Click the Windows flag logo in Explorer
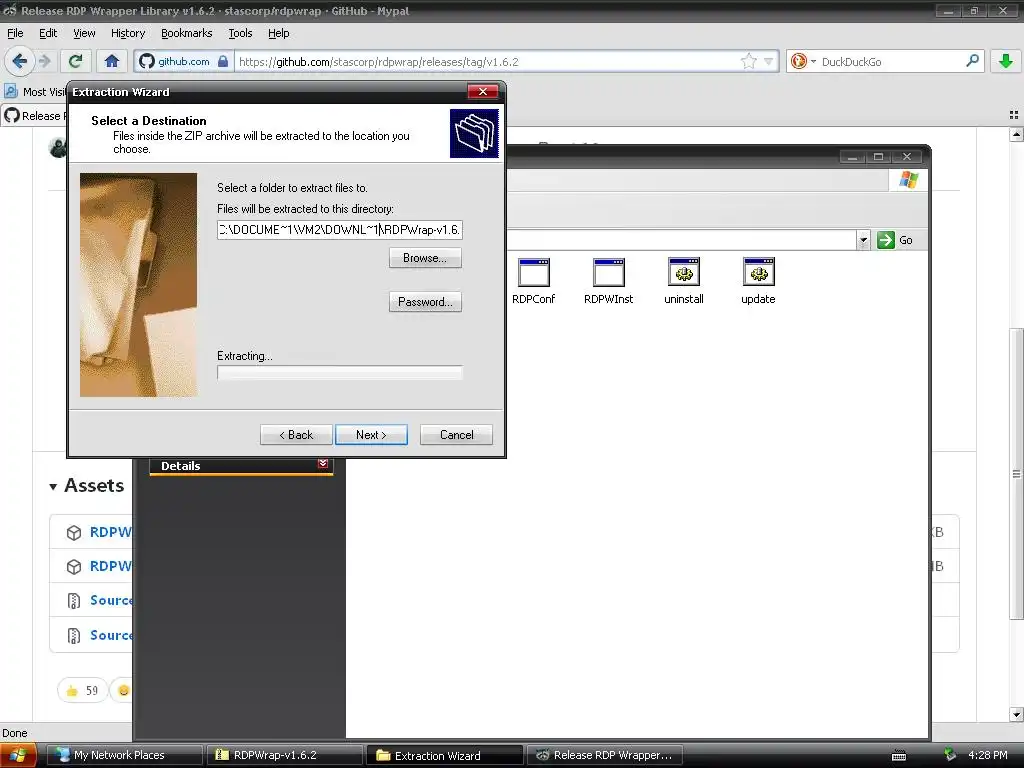Screen dimensions: 1024x768 [908, 180]
